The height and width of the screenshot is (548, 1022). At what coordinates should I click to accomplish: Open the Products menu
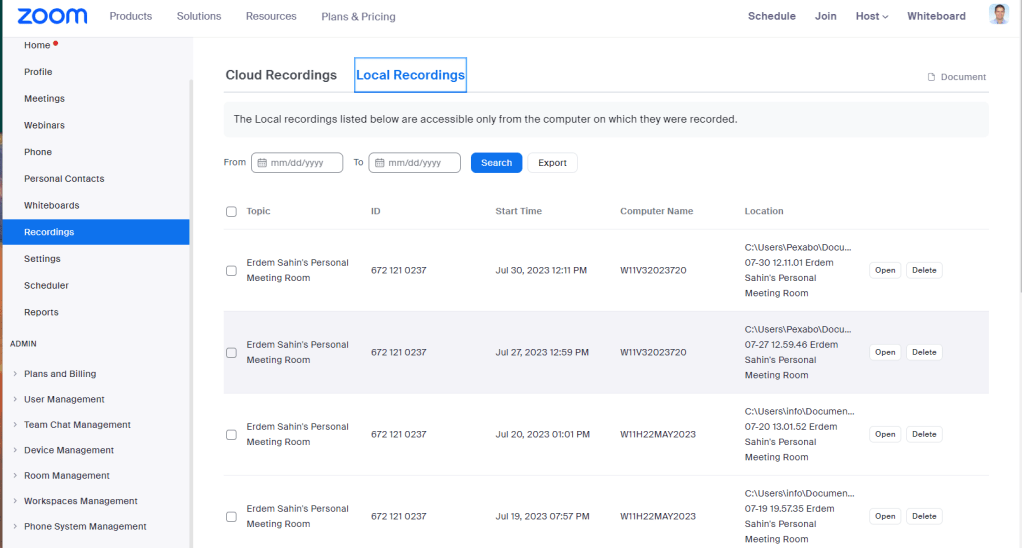point(130,16)
